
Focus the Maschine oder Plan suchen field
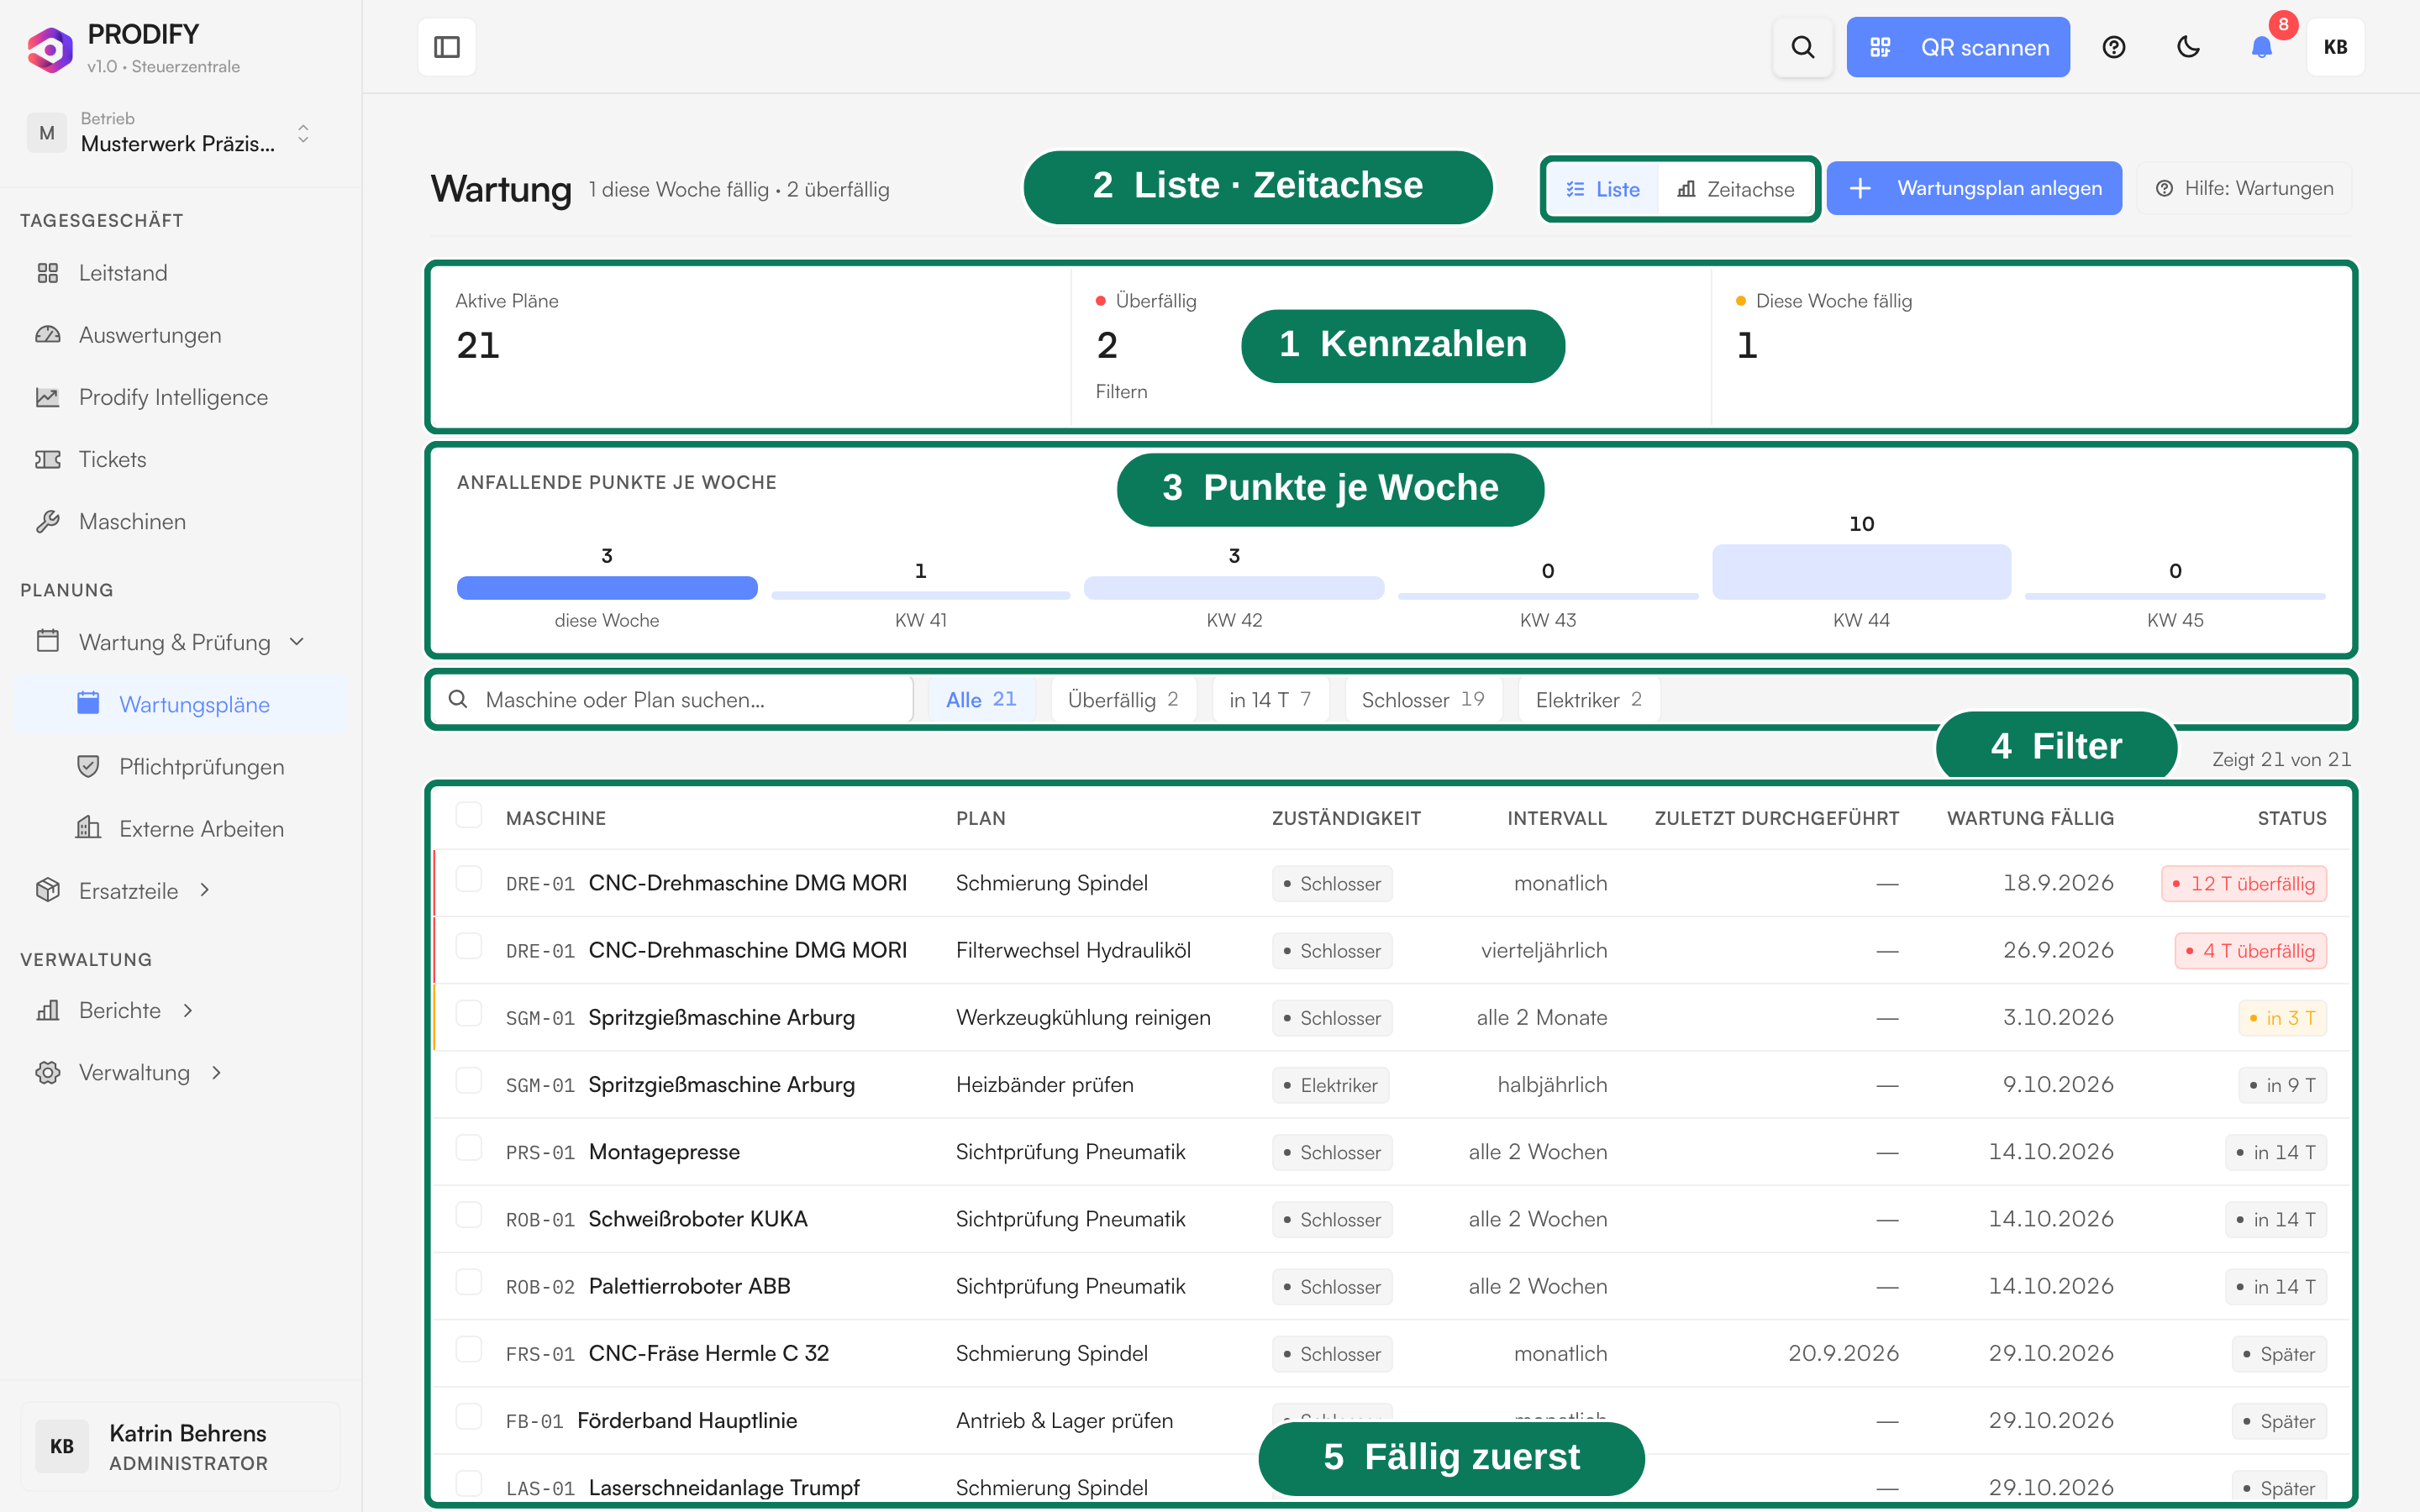[x=673, y=699]
